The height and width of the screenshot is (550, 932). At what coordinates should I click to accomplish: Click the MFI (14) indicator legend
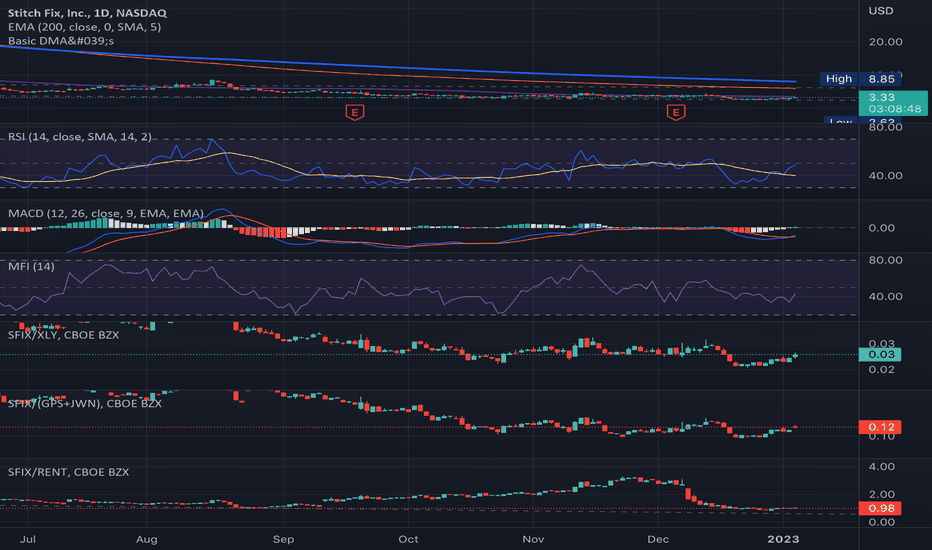coord(31,266)
